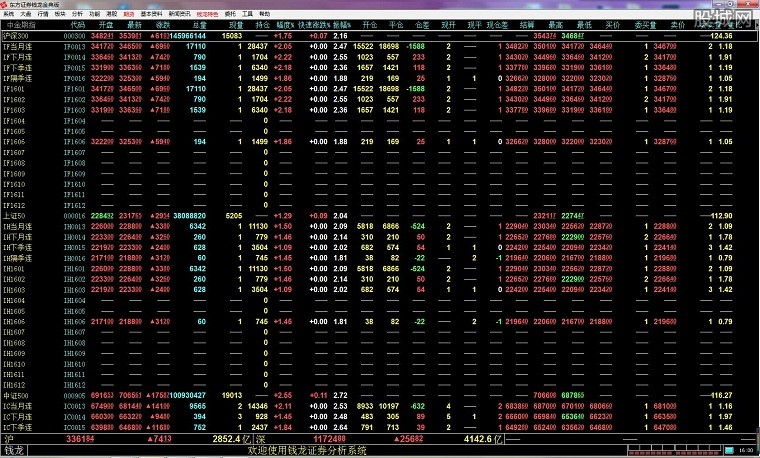Viewport: 760px width, 458px height.
Task: Click the 沪 index value in status bar
Action: point(73,438)
